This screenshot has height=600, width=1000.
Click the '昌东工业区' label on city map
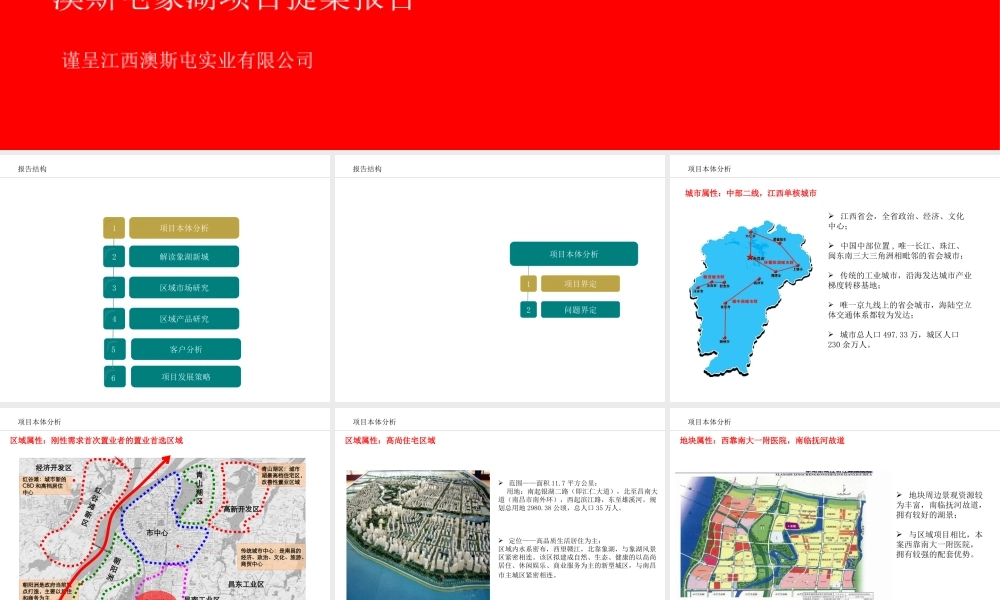coord(246,583)
